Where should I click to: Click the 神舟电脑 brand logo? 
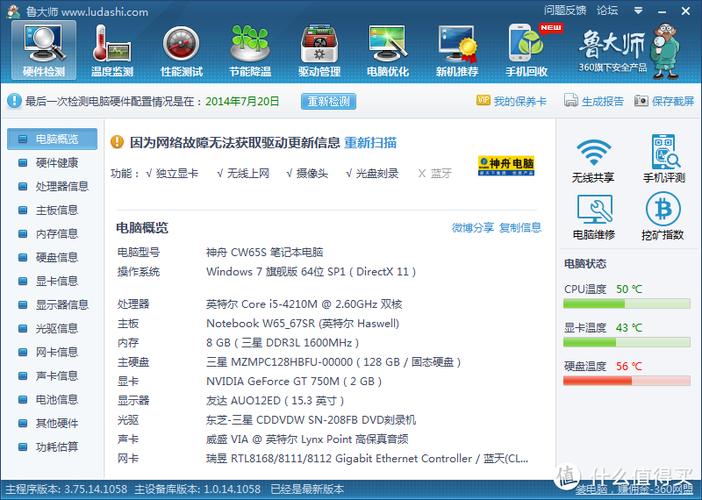point(506,166)
